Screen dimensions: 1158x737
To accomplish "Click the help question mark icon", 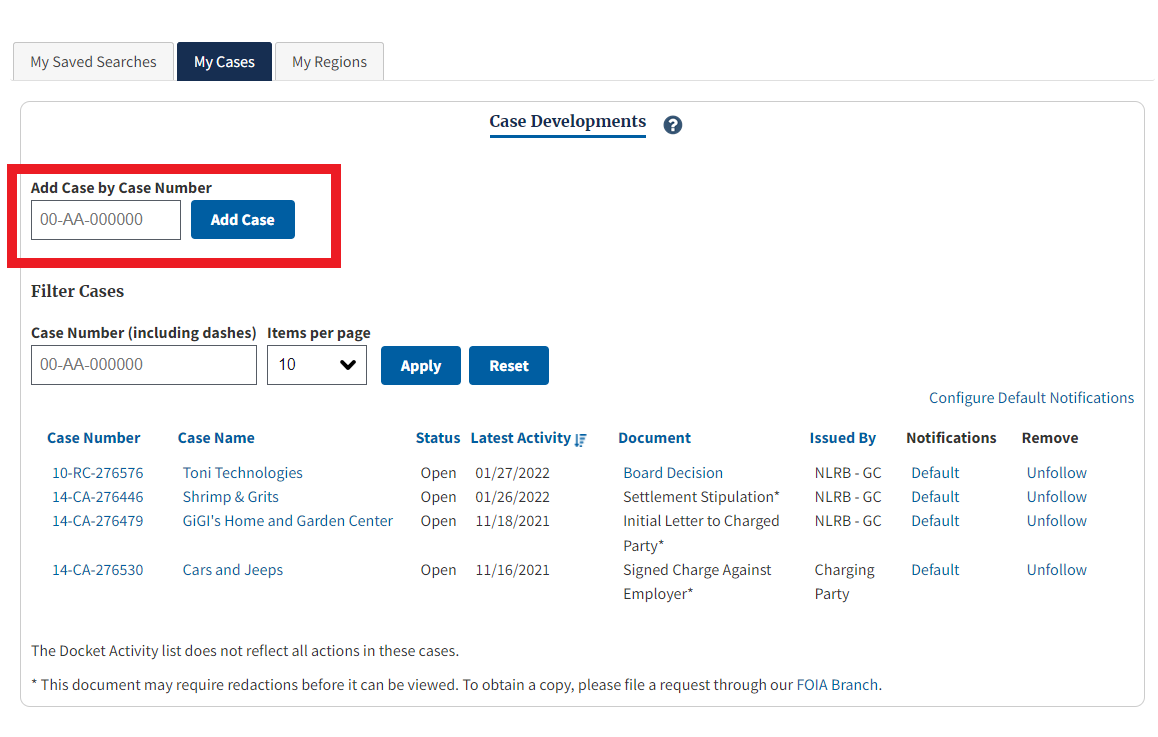I will click(673, 125).
